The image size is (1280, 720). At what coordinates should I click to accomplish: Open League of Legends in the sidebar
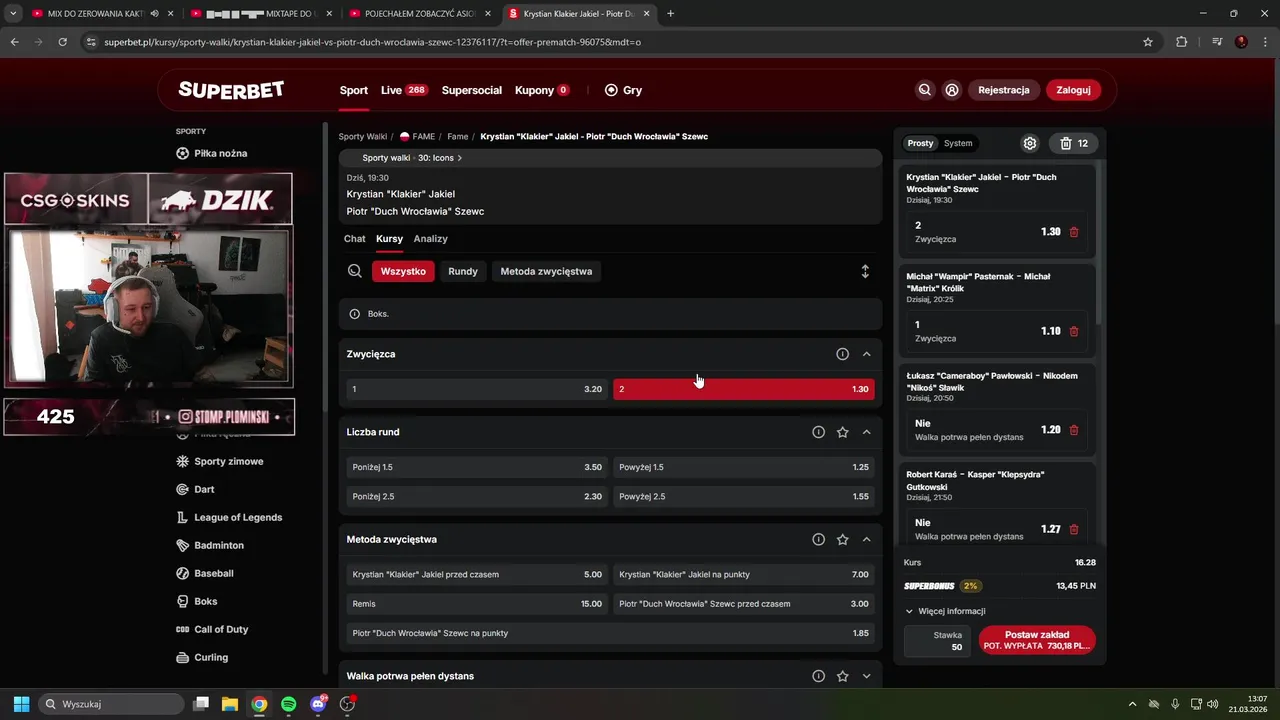tap(228, 517)
